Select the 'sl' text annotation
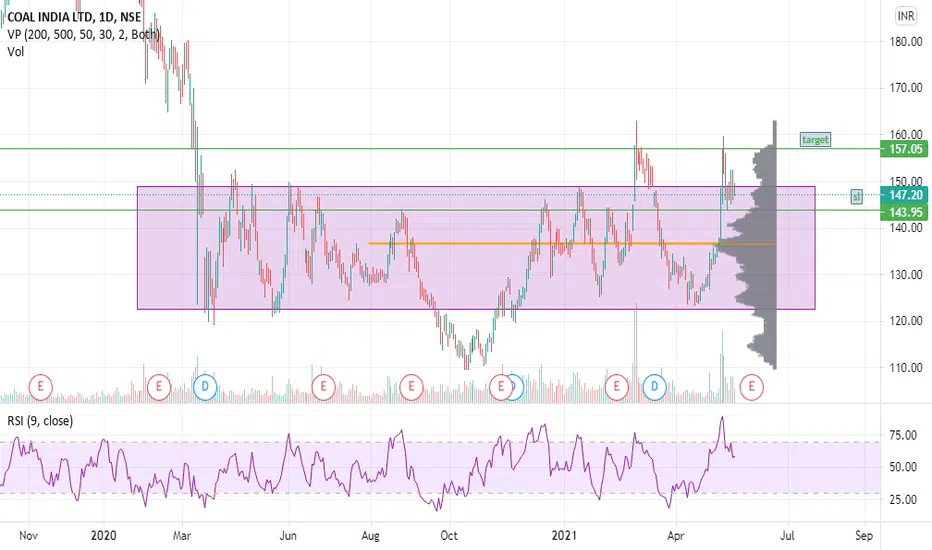Screen dimensions: 932x550 pyautogui.click(x=857, y=196)
